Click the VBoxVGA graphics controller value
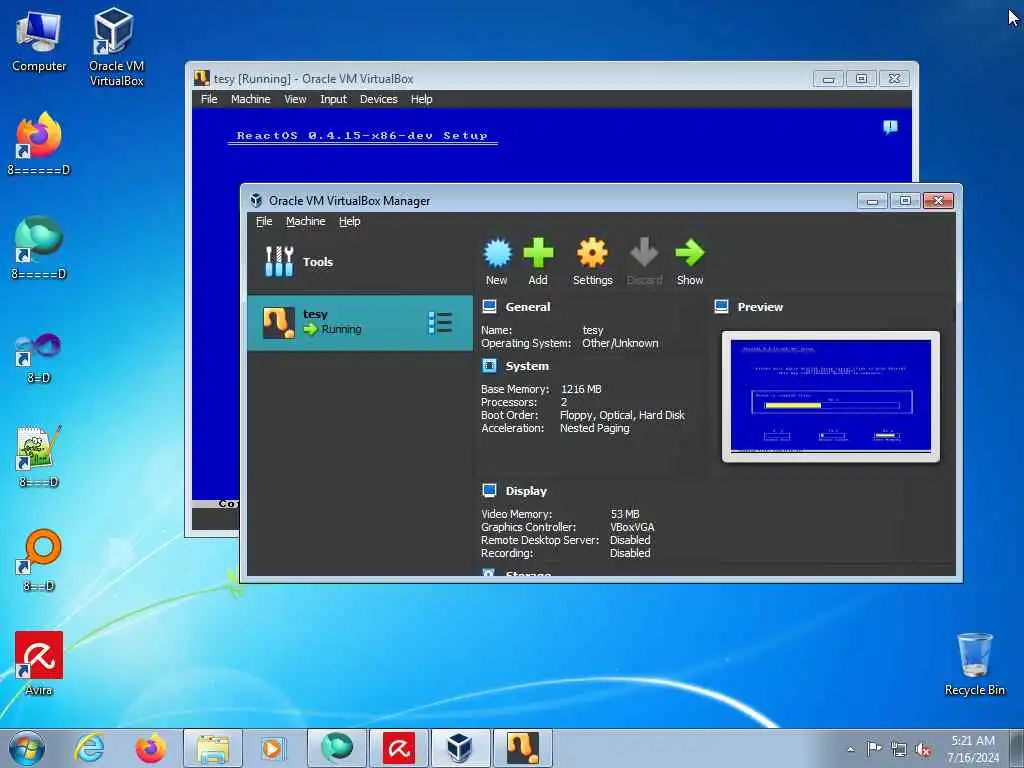This screenshot has height=768, width=1024. (x=632, y=527)
